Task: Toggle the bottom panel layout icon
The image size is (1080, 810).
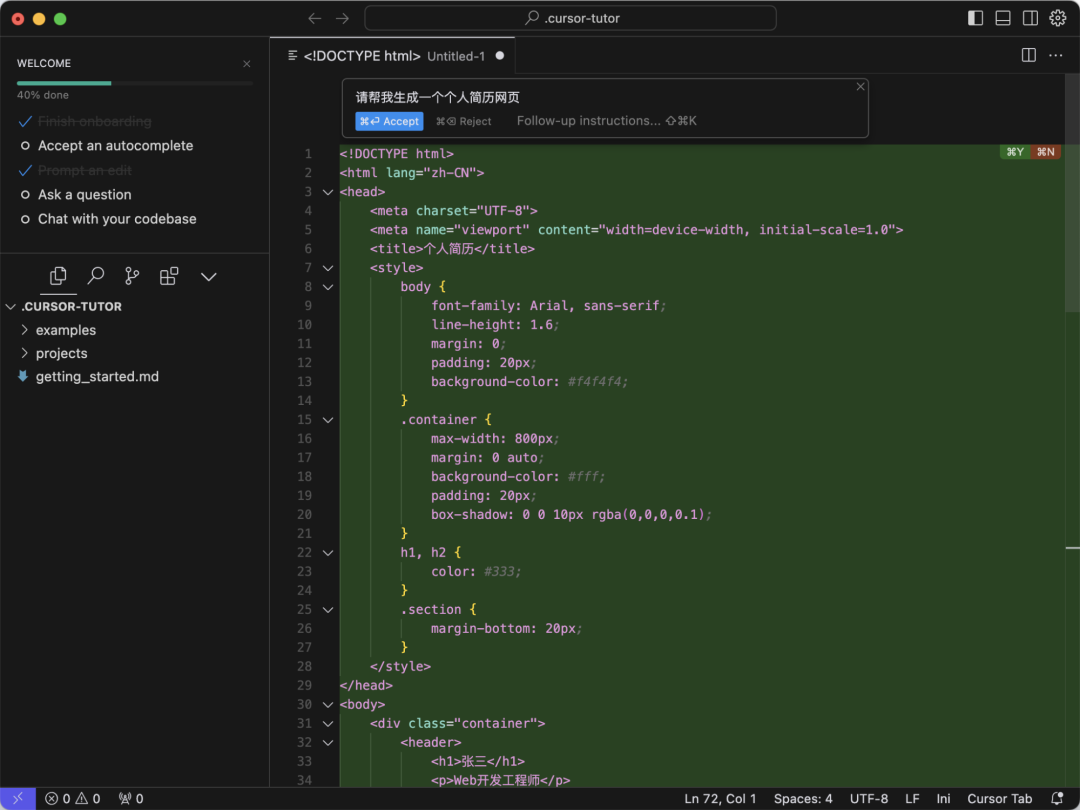Action: (1003, 19)
